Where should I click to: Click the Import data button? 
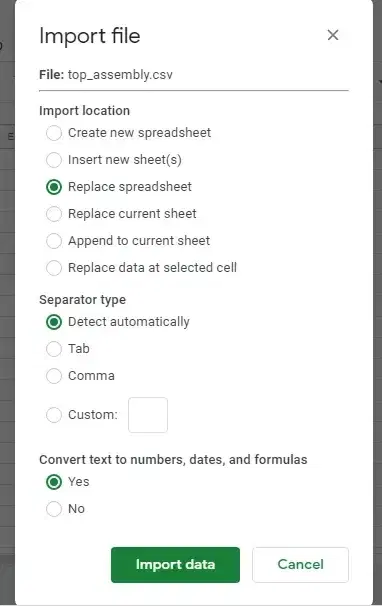[175, 565]
